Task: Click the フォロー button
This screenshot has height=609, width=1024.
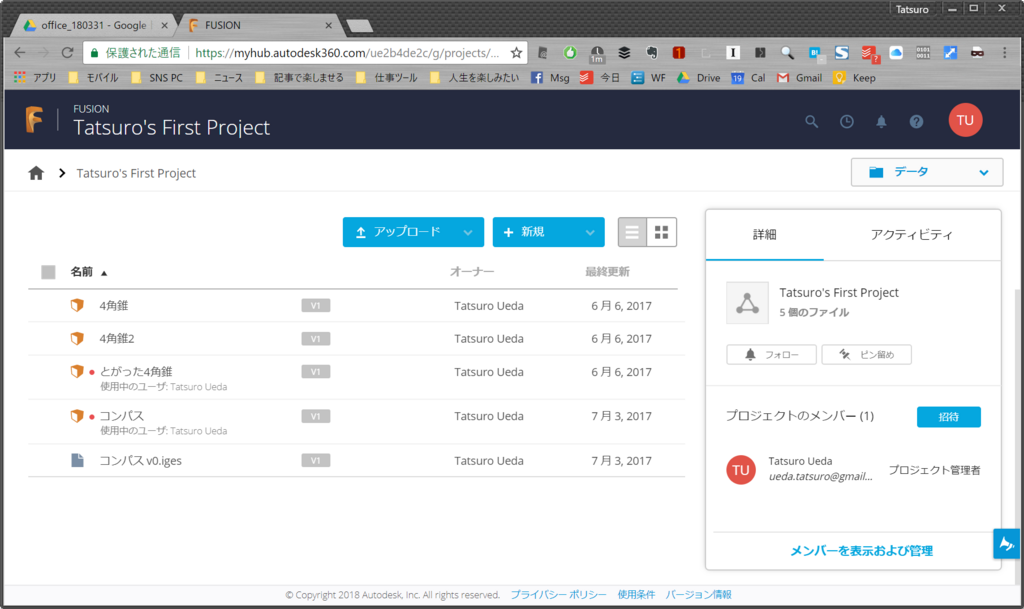Action: point(771,354)
